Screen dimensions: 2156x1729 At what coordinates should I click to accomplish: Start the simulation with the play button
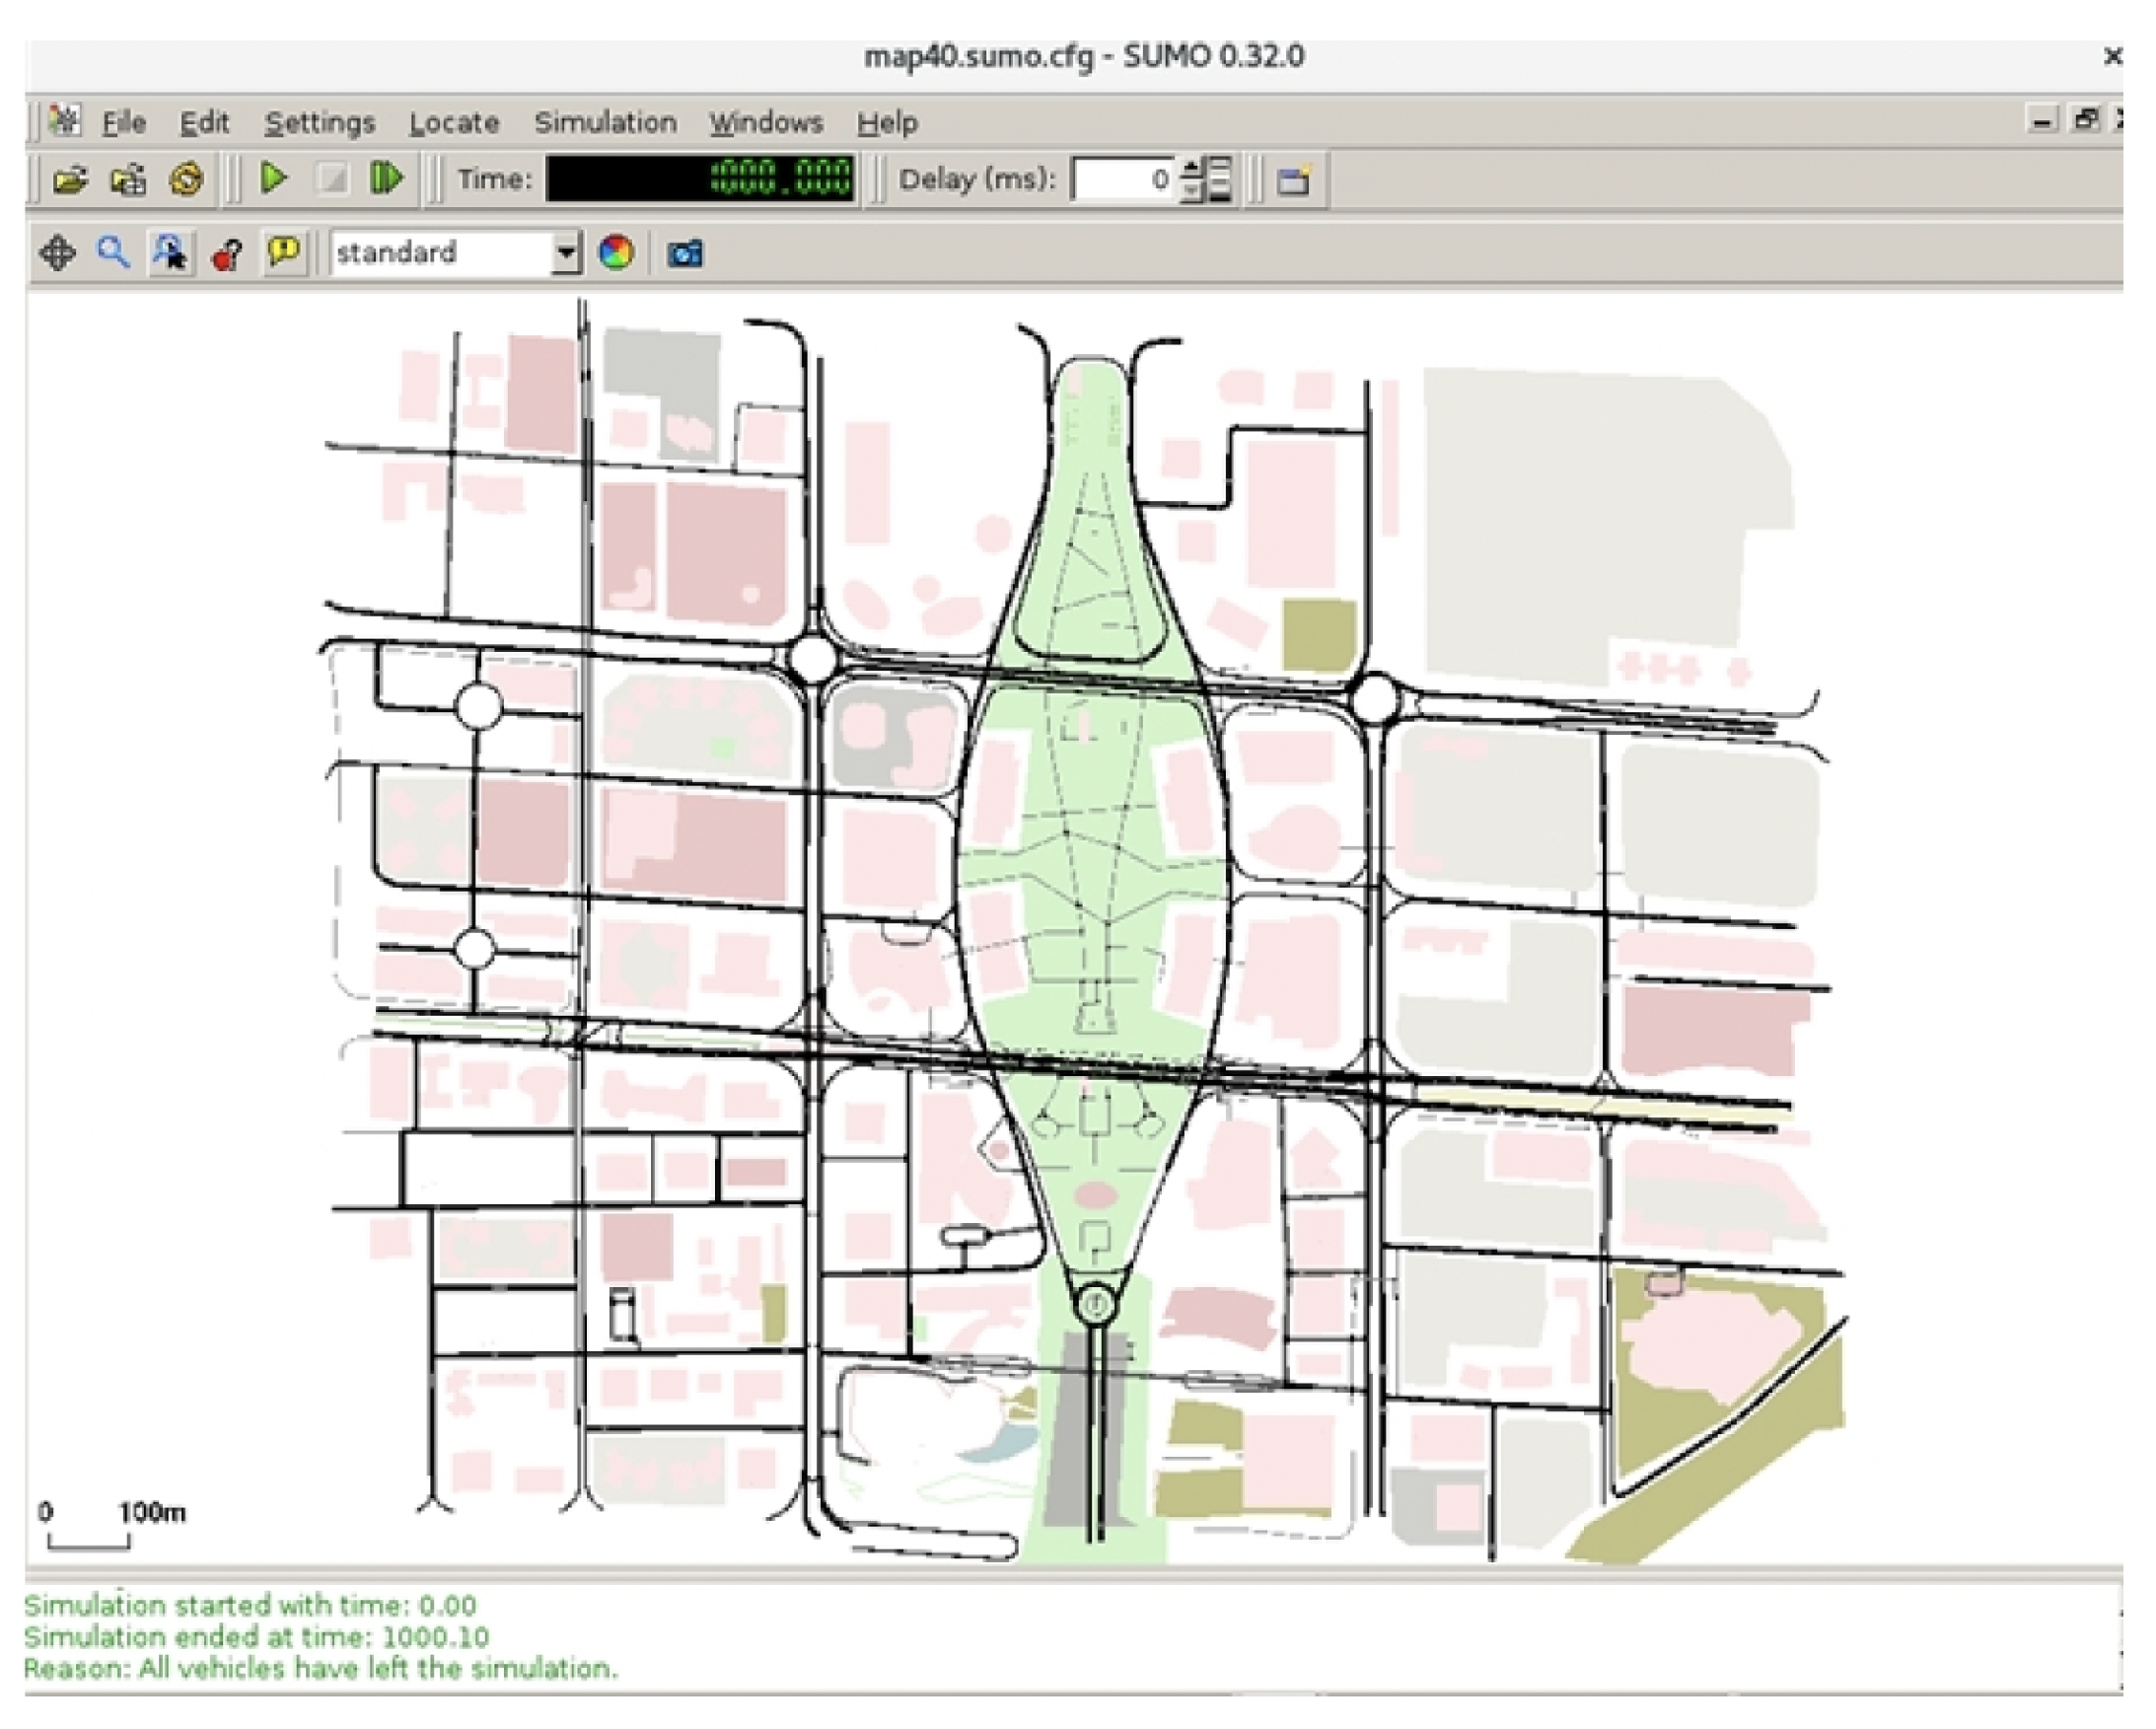coord(273,179)
